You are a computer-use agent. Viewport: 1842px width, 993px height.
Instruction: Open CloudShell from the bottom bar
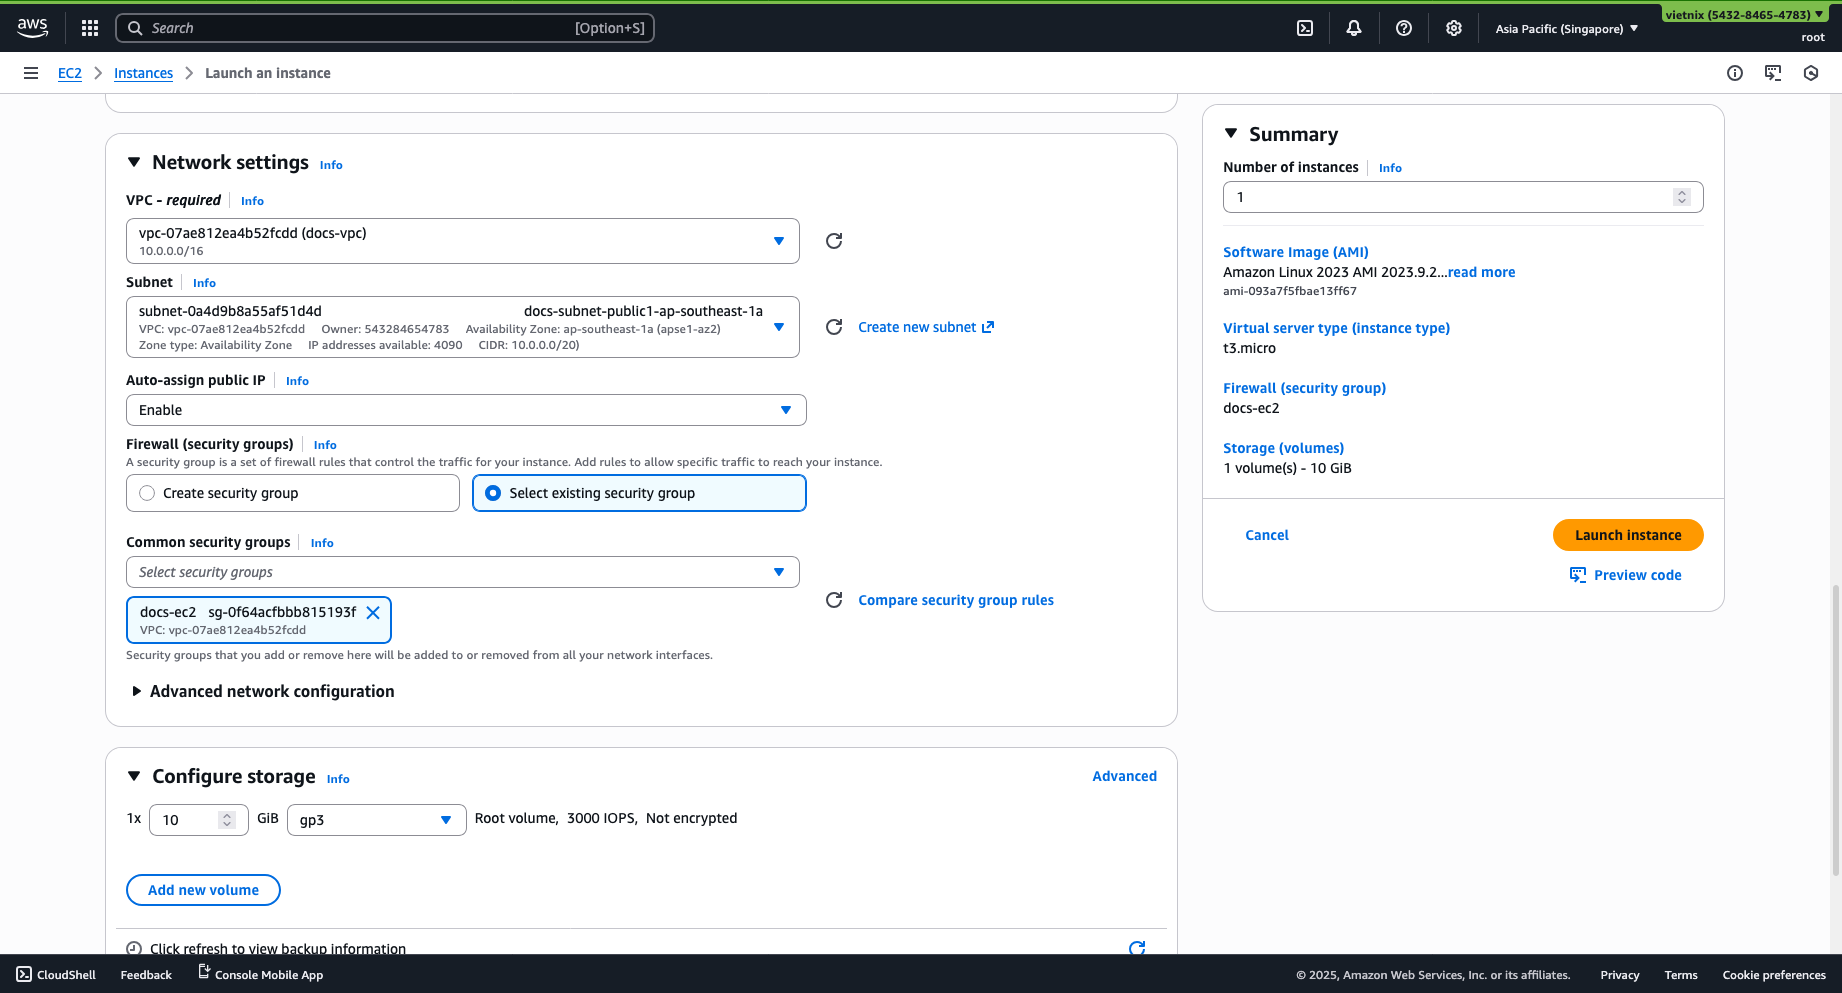point(55,974)
